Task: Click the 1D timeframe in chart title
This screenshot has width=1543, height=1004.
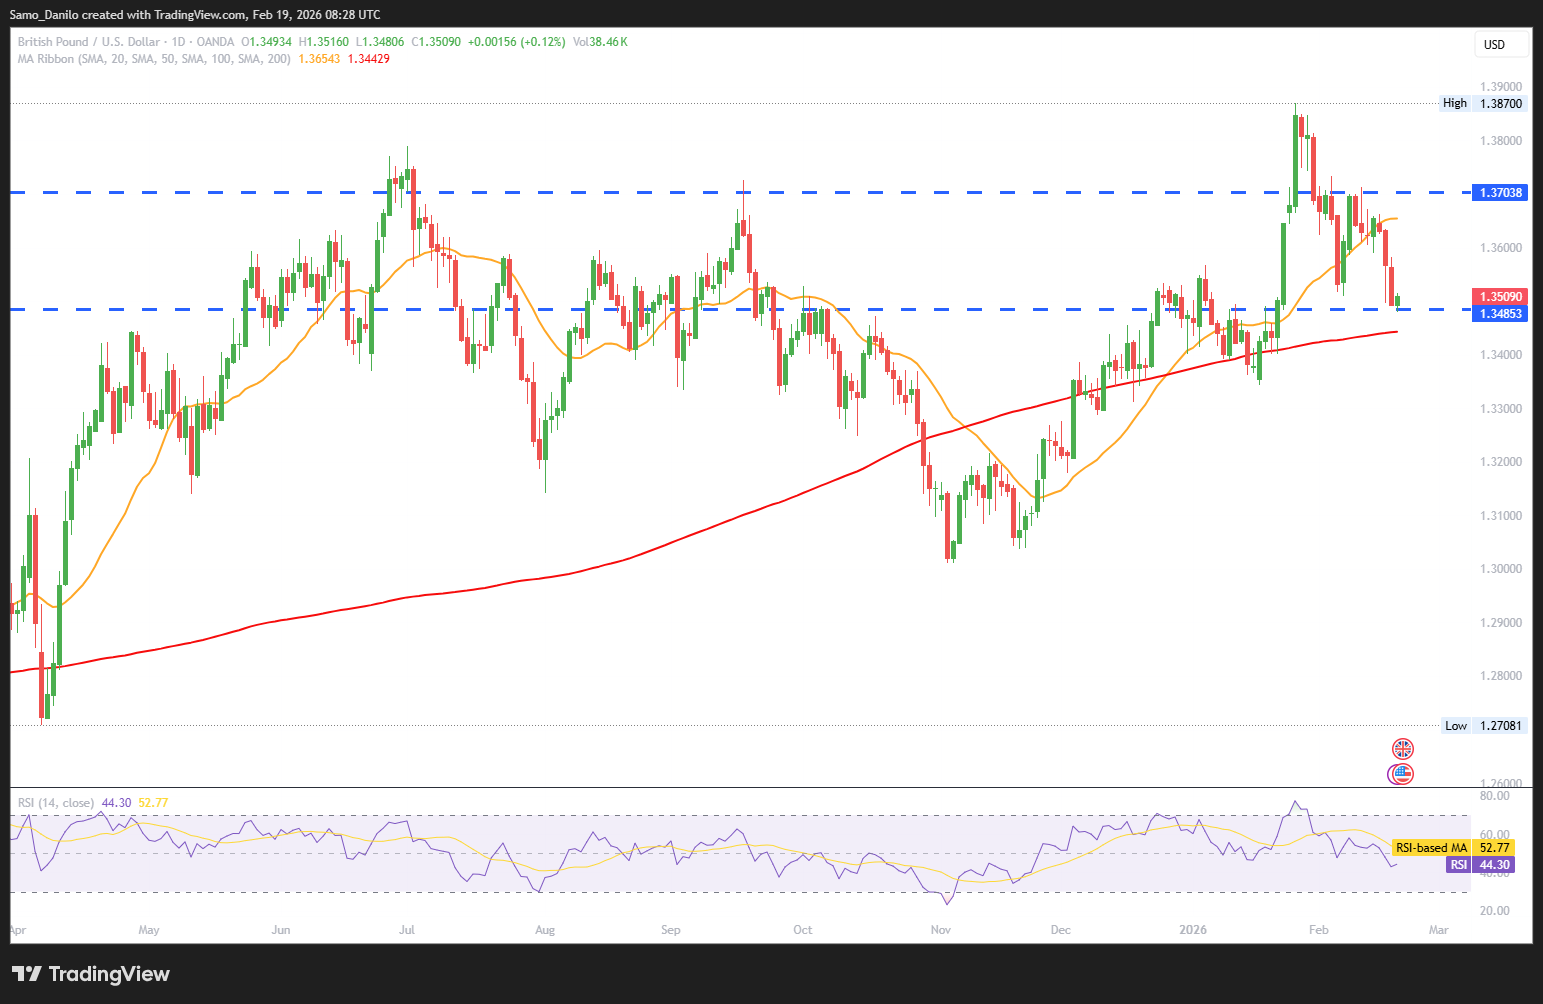Action: click(179, 42)
